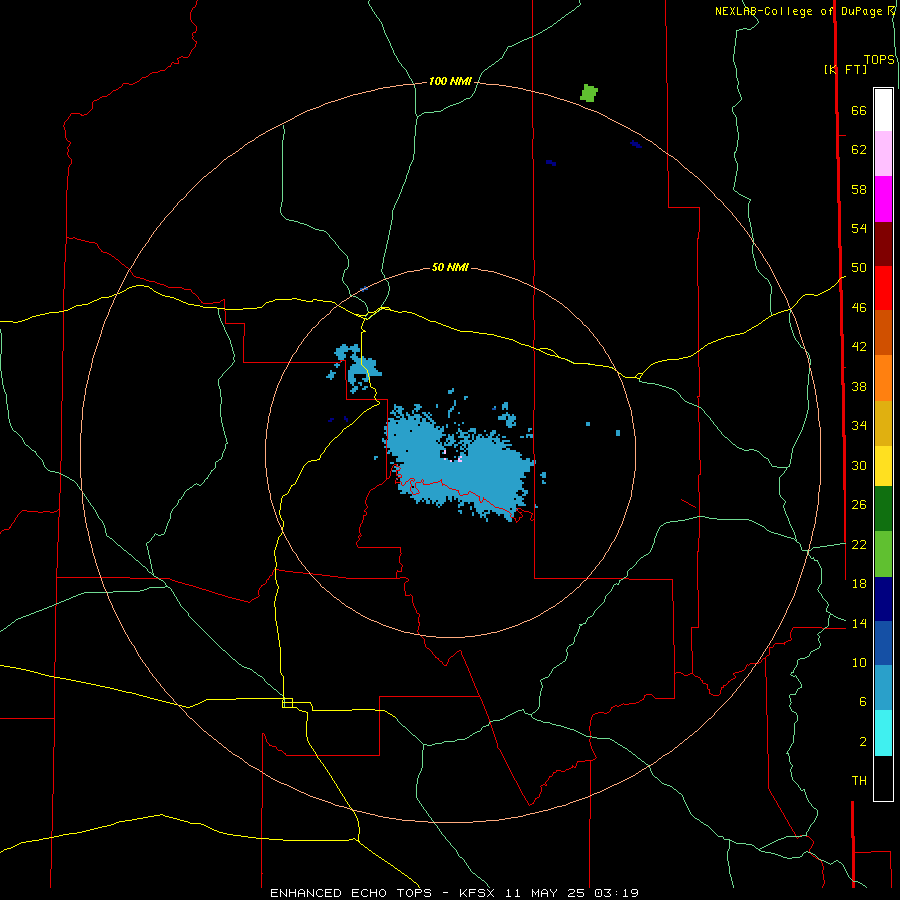Click the '58' legend value
Image resolution: width=900 pixels, height=900 pixels.
click(x=859, y=189)
